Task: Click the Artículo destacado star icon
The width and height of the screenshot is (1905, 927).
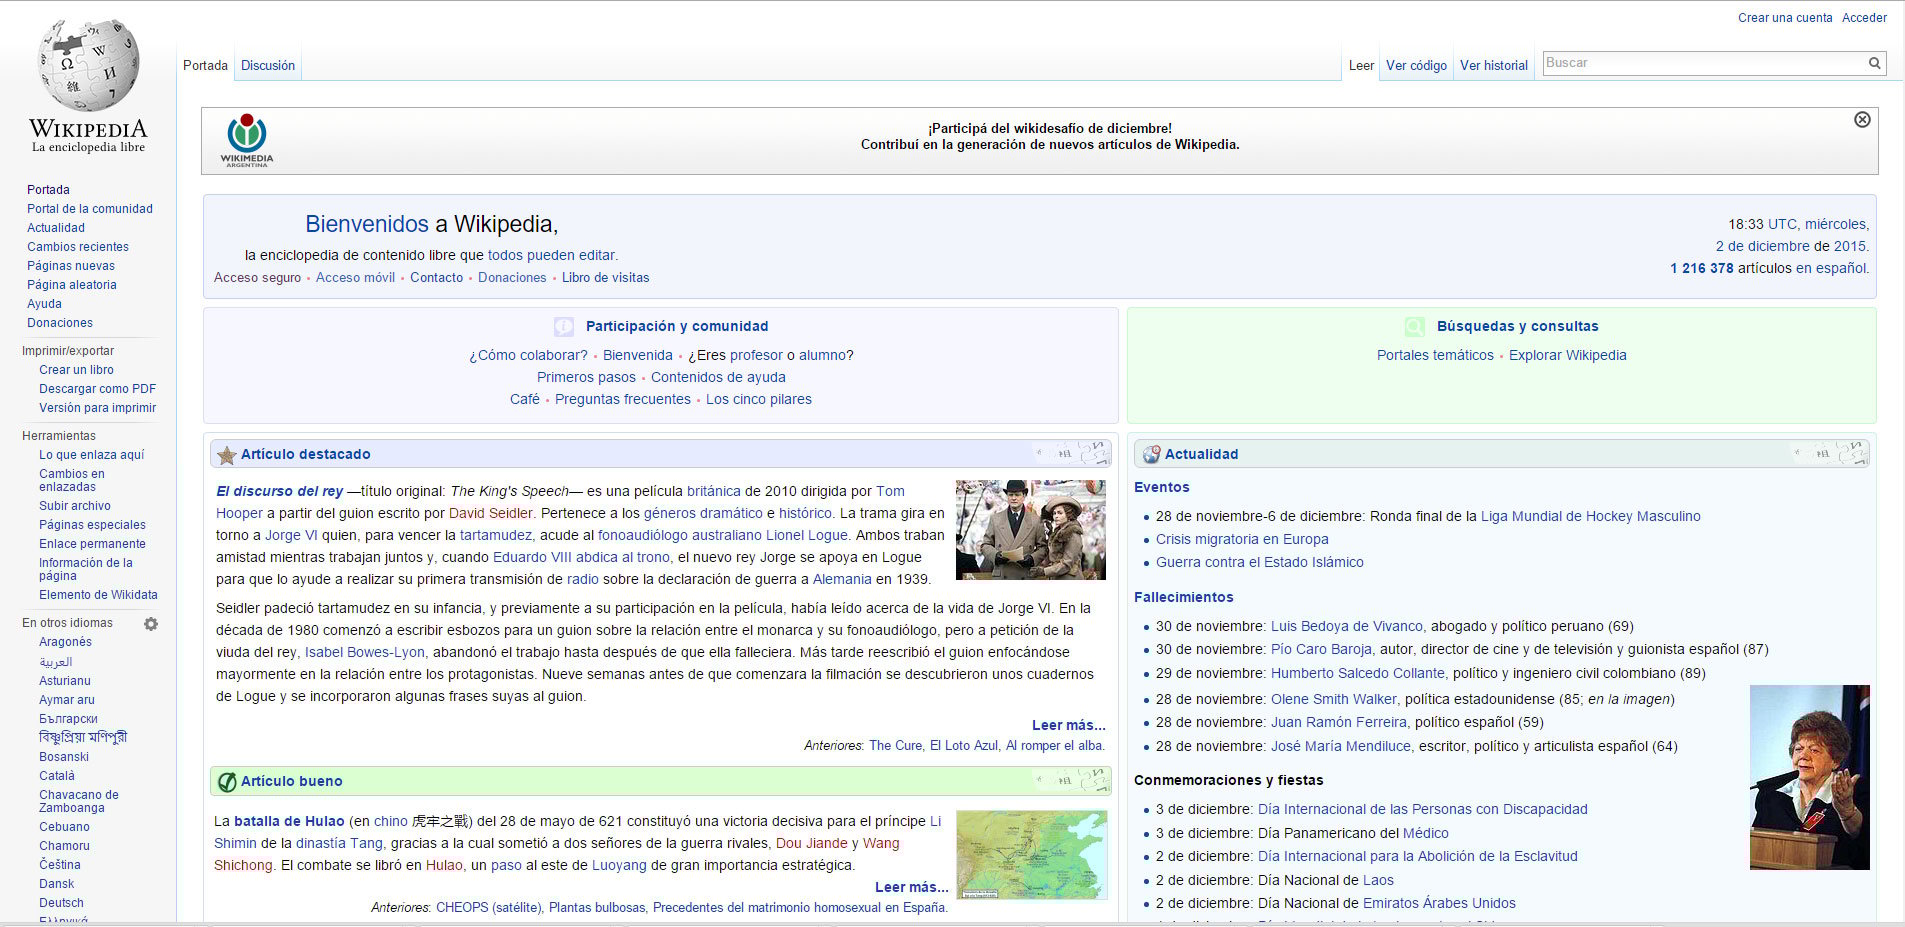Action: pyautogui.click(x=227, y=455)
